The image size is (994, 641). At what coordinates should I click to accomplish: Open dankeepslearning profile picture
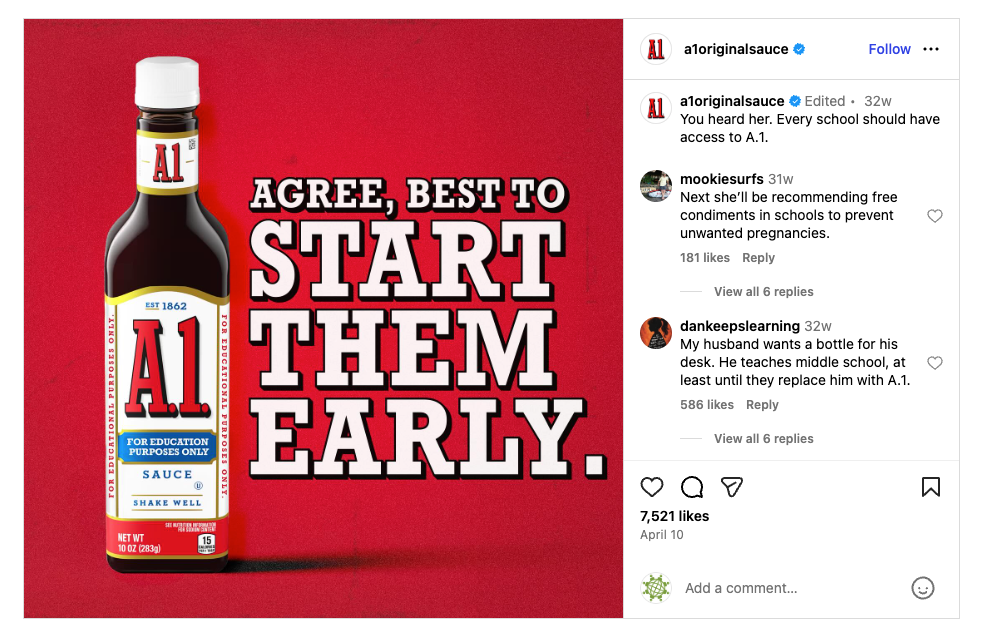tap(656, 333)
